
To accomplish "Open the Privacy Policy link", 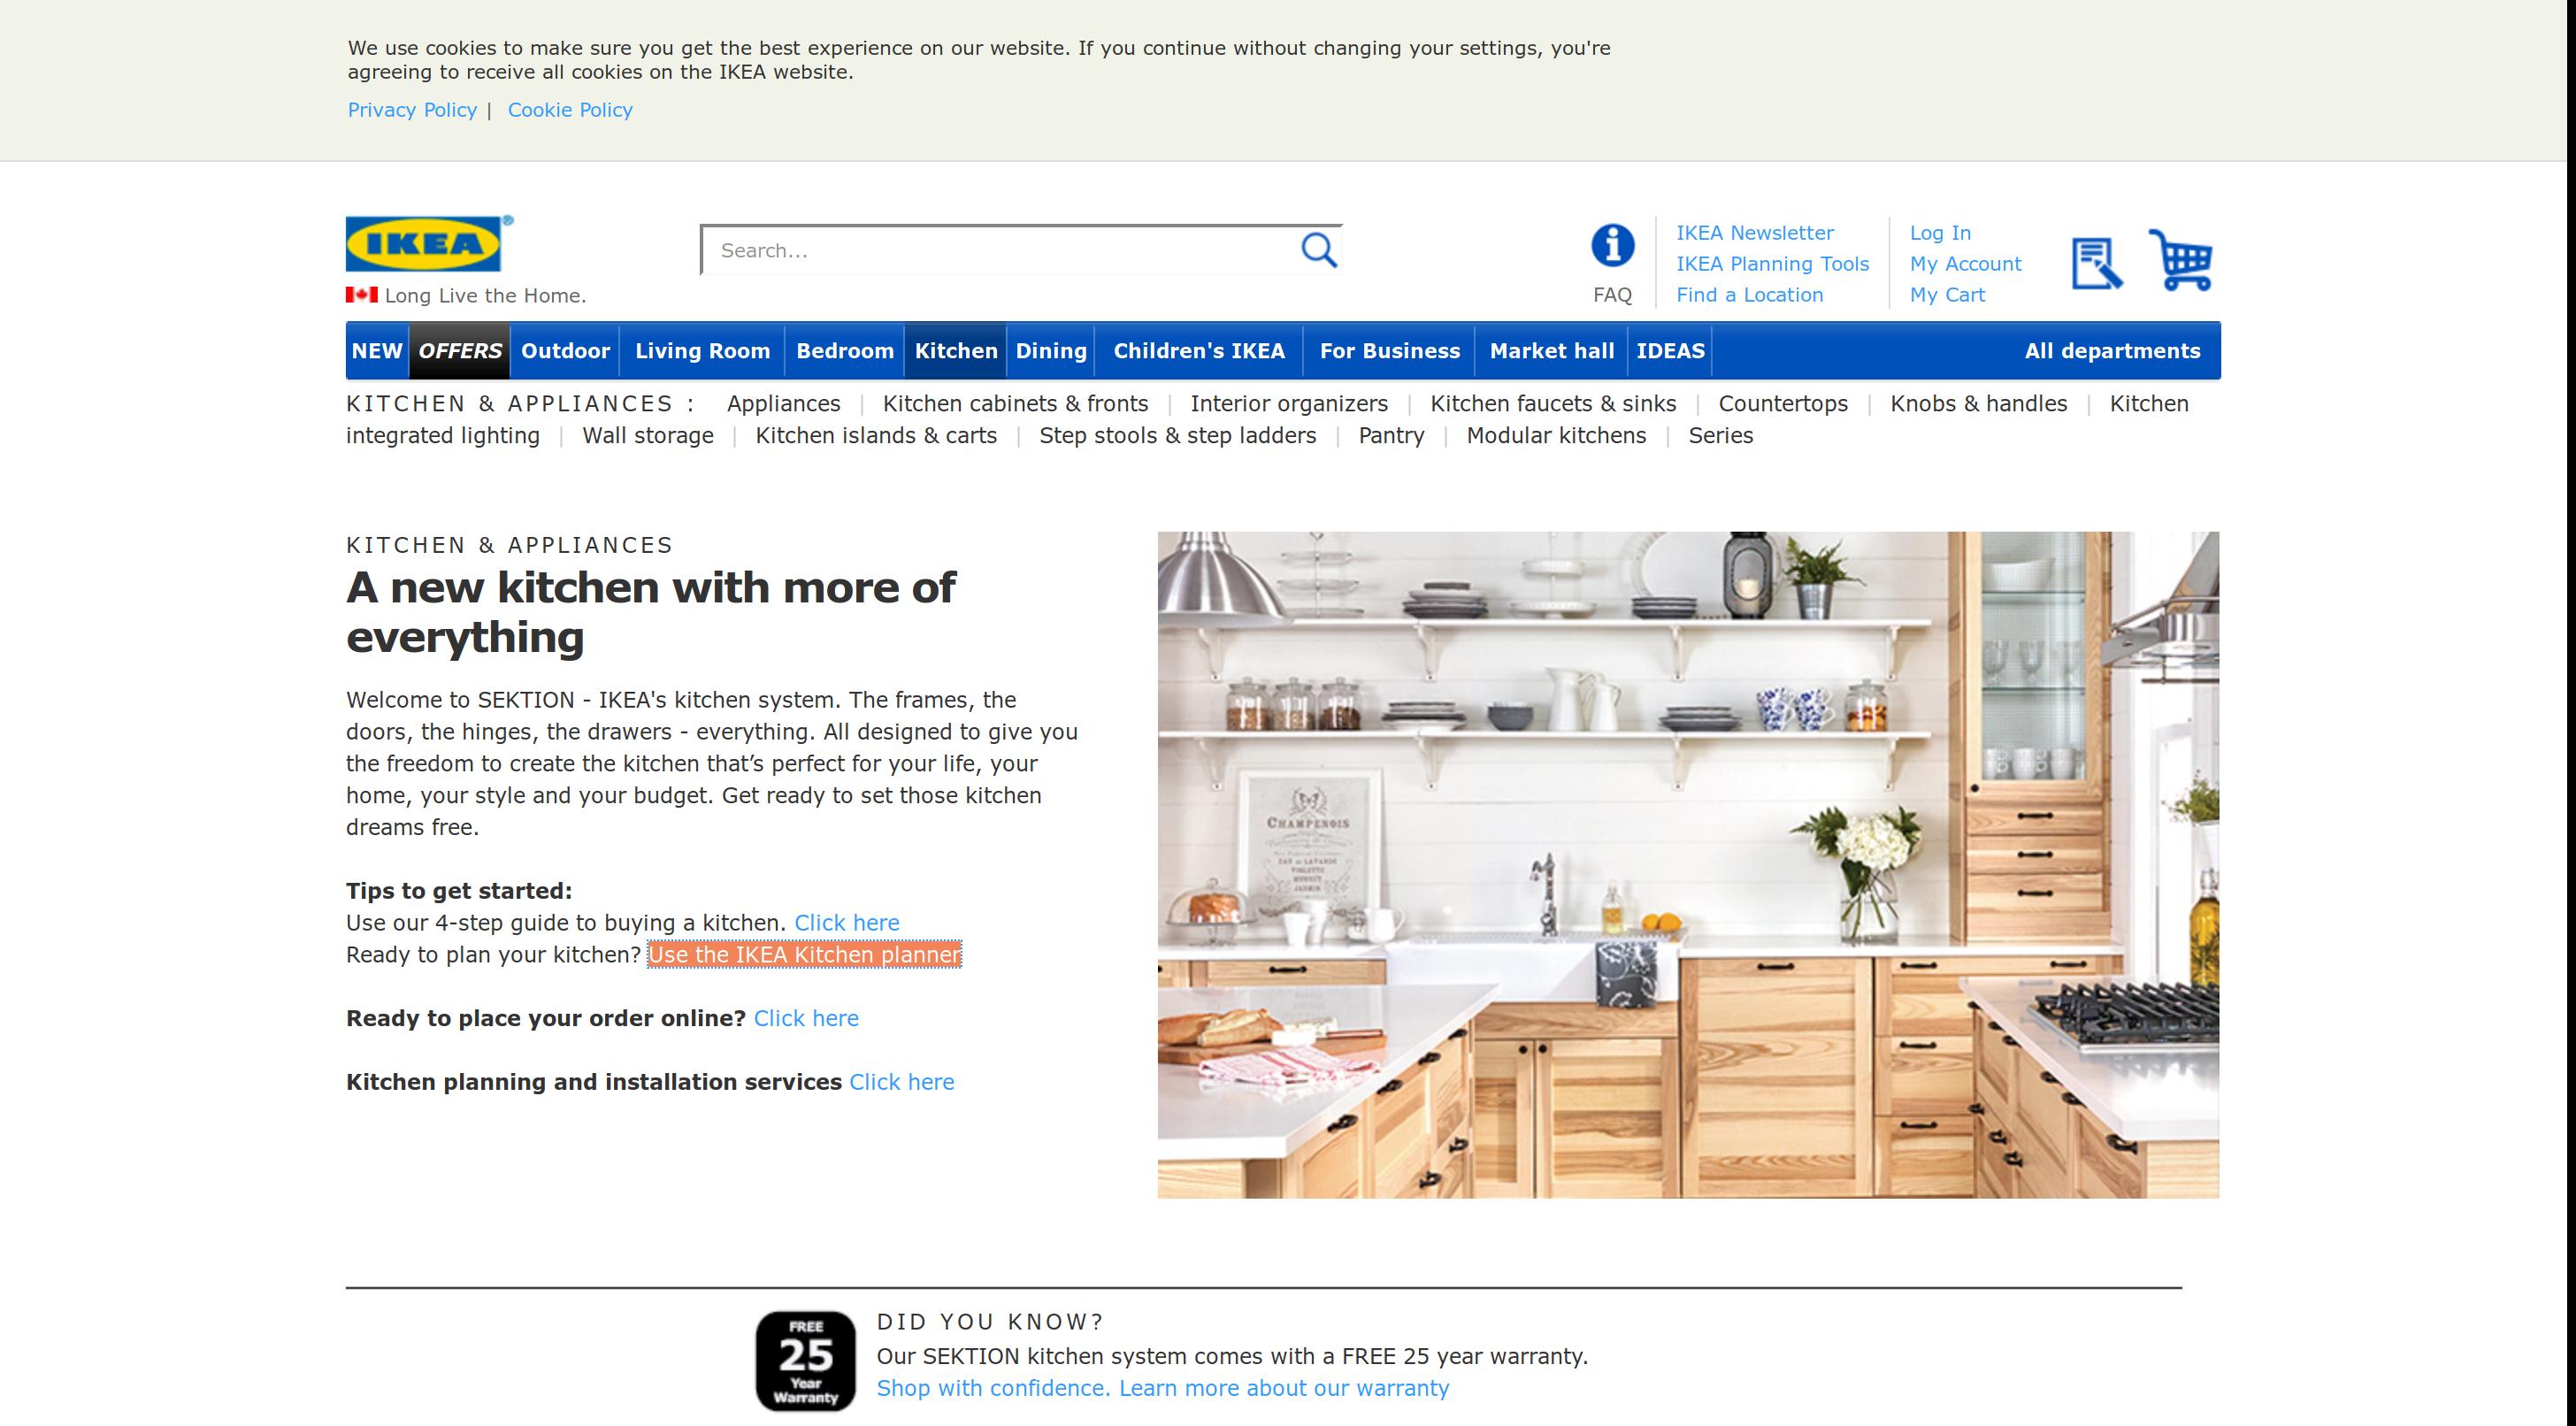I will coord(412,110).
